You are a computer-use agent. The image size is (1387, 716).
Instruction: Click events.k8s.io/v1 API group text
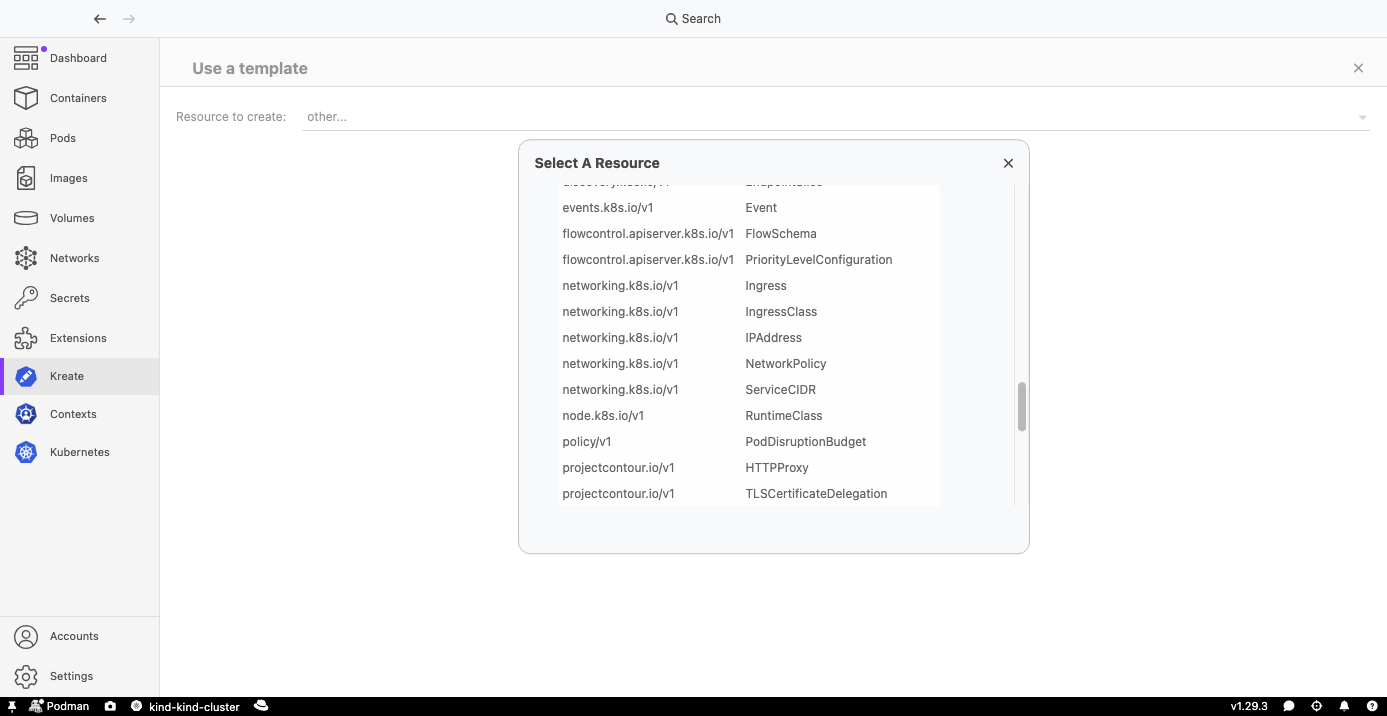tap(608, 208)
